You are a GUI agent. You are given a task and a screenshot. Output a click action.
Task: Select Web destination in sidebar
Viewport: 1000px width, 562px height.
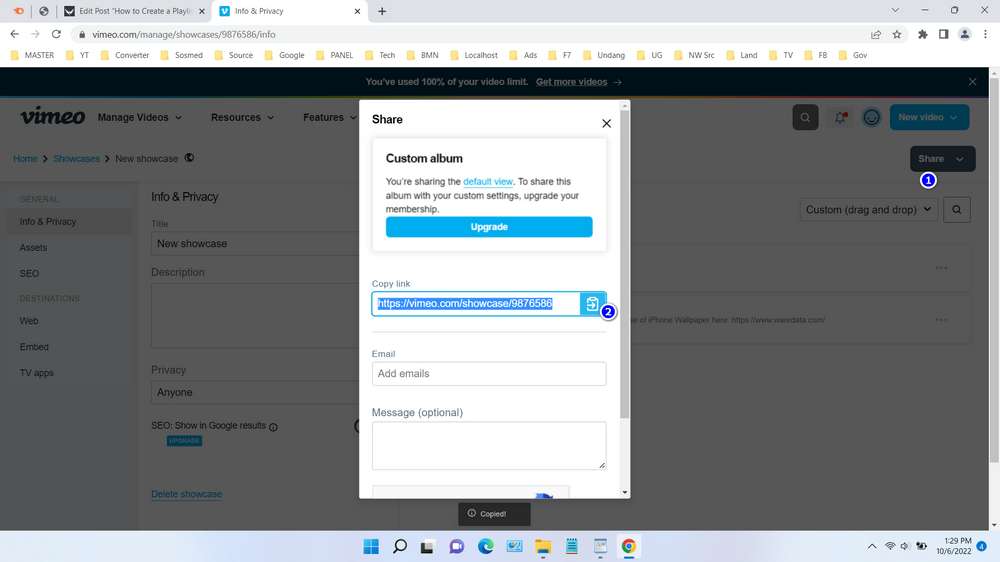[x=29, y=321]
